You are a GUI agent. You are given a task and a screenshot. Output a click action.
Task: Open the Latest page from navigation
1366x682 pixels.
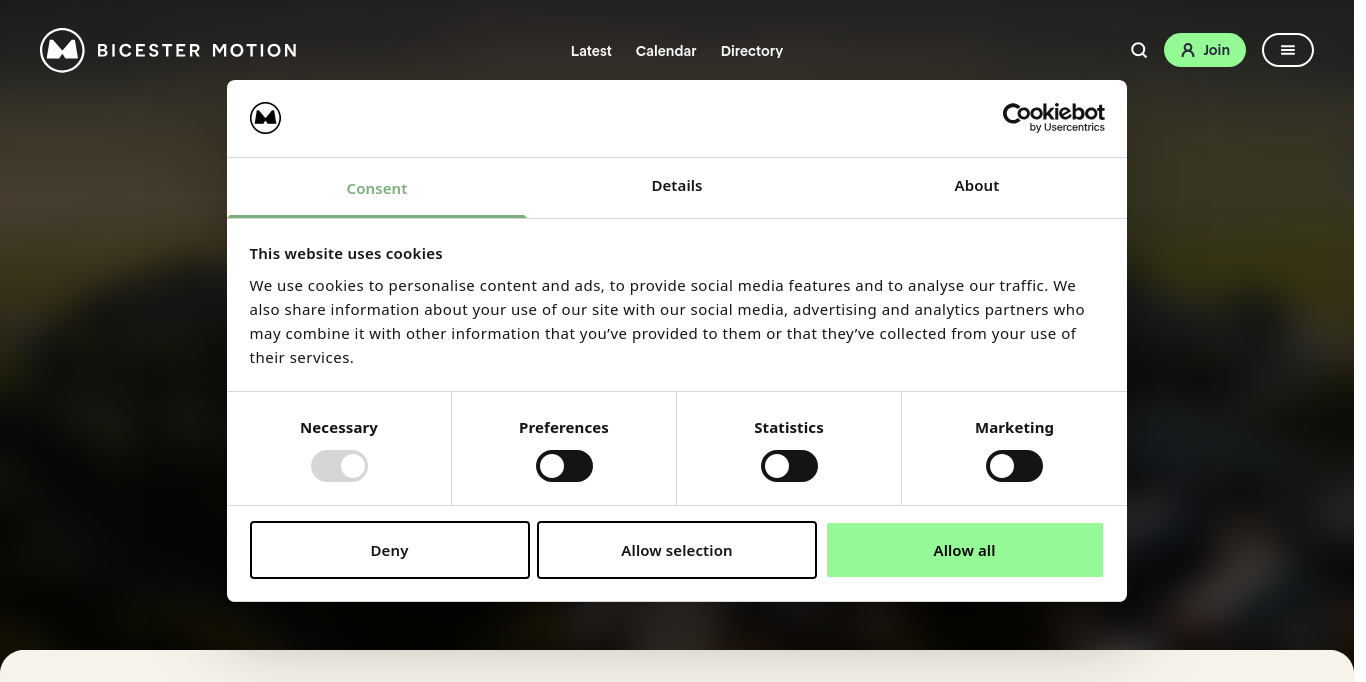591,51
